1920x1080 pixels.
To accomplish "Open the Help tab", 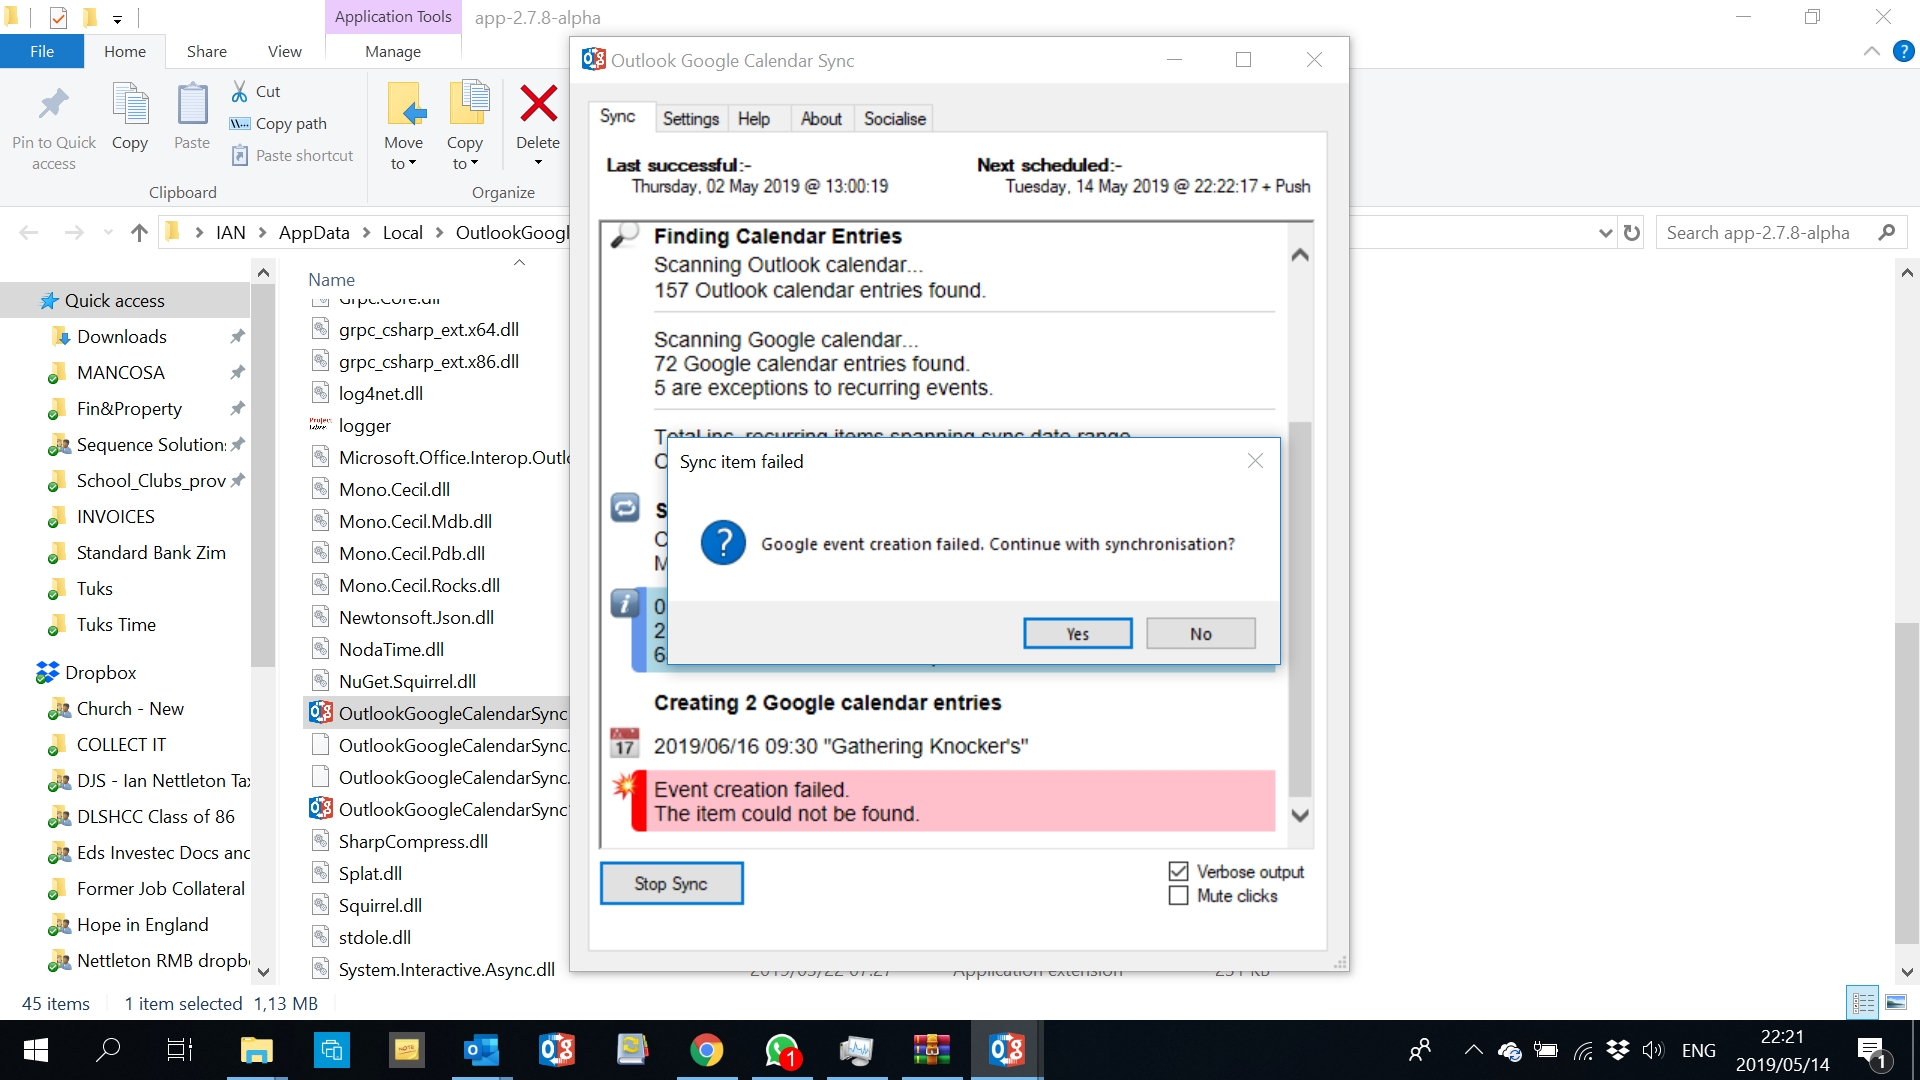I will click(x=754, y=118).
